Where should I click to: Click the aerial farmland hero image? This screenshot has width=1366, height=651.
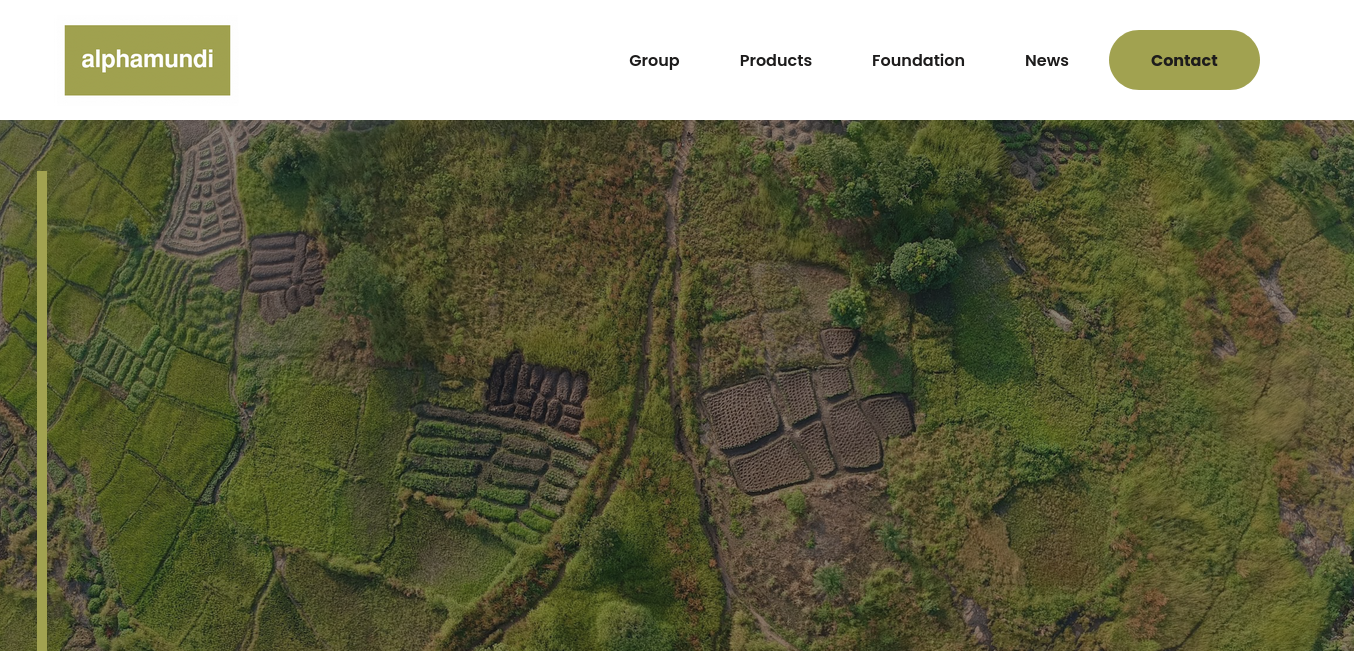pyautogui.click(x=683, y=385)
